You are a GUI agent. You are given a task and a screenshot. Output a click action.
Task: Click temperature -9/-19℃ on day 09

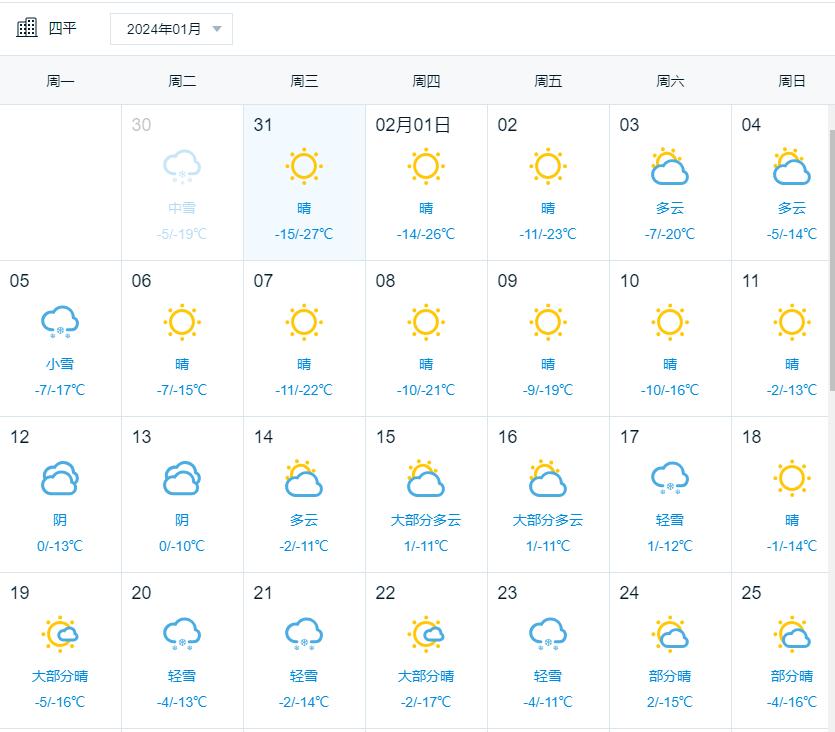(x=548, y=390)
